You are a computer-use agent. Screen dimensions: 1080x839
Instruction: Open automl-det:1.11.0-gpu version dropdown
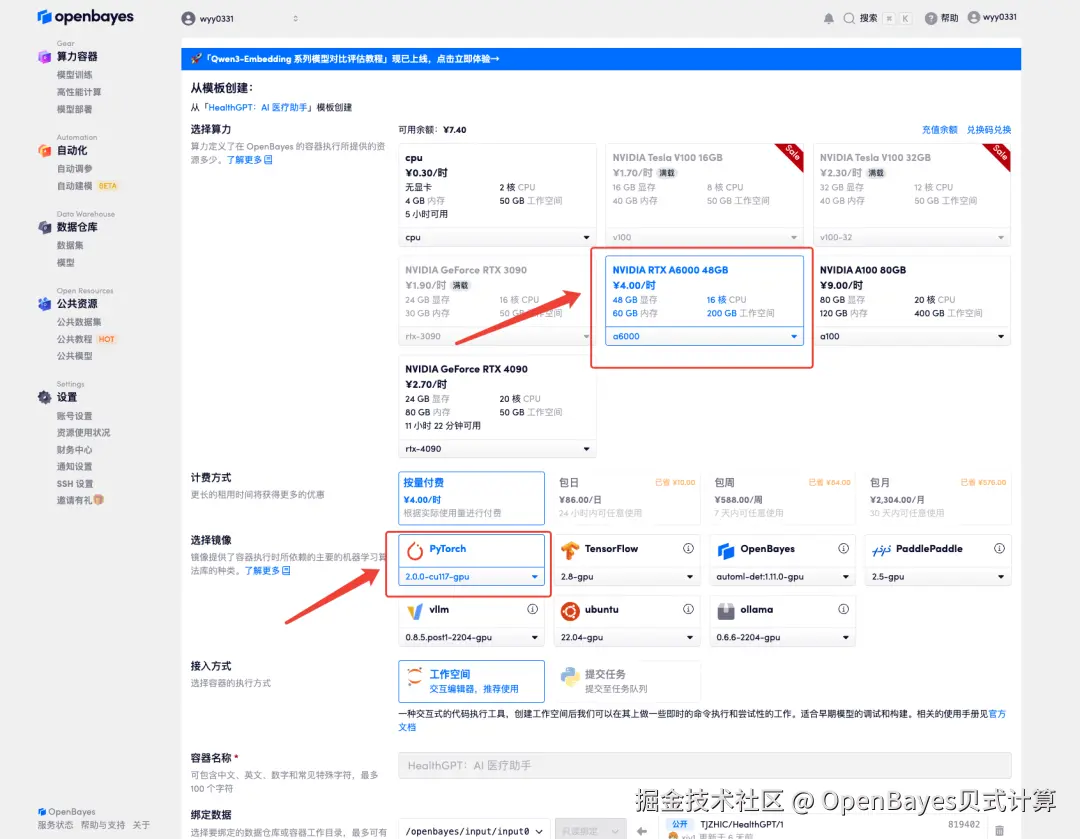pos(782,577)
